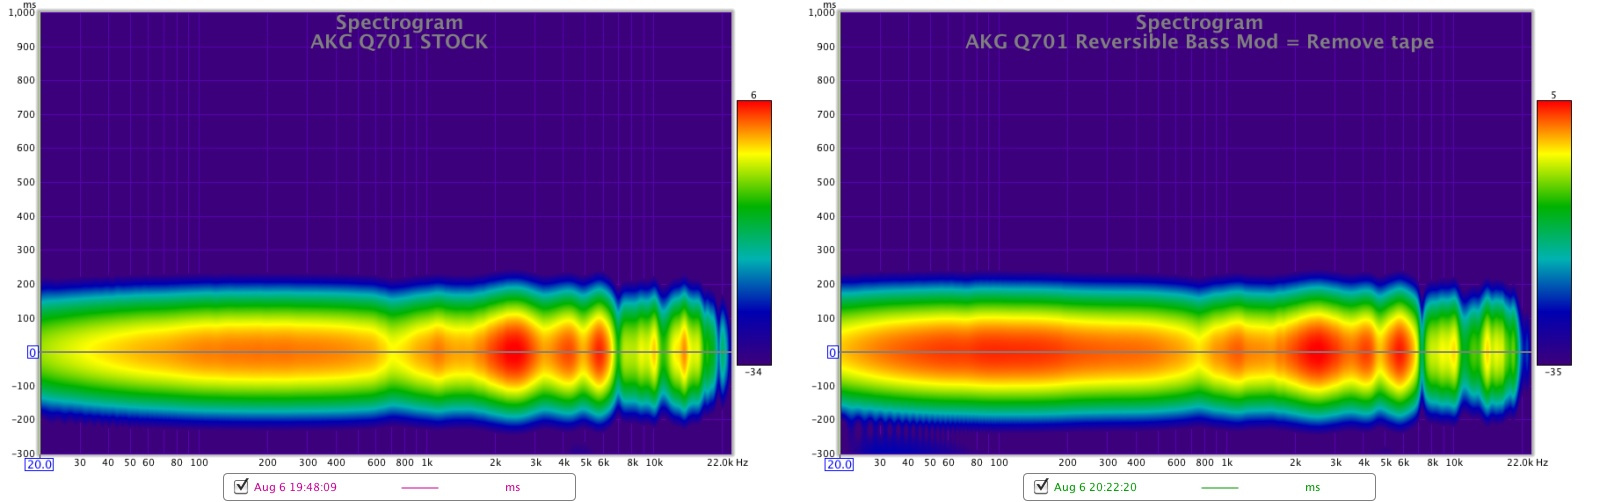Click the color scale top value 5
This screenshot has width=1600, height=502.
(x=1554, y=95)
